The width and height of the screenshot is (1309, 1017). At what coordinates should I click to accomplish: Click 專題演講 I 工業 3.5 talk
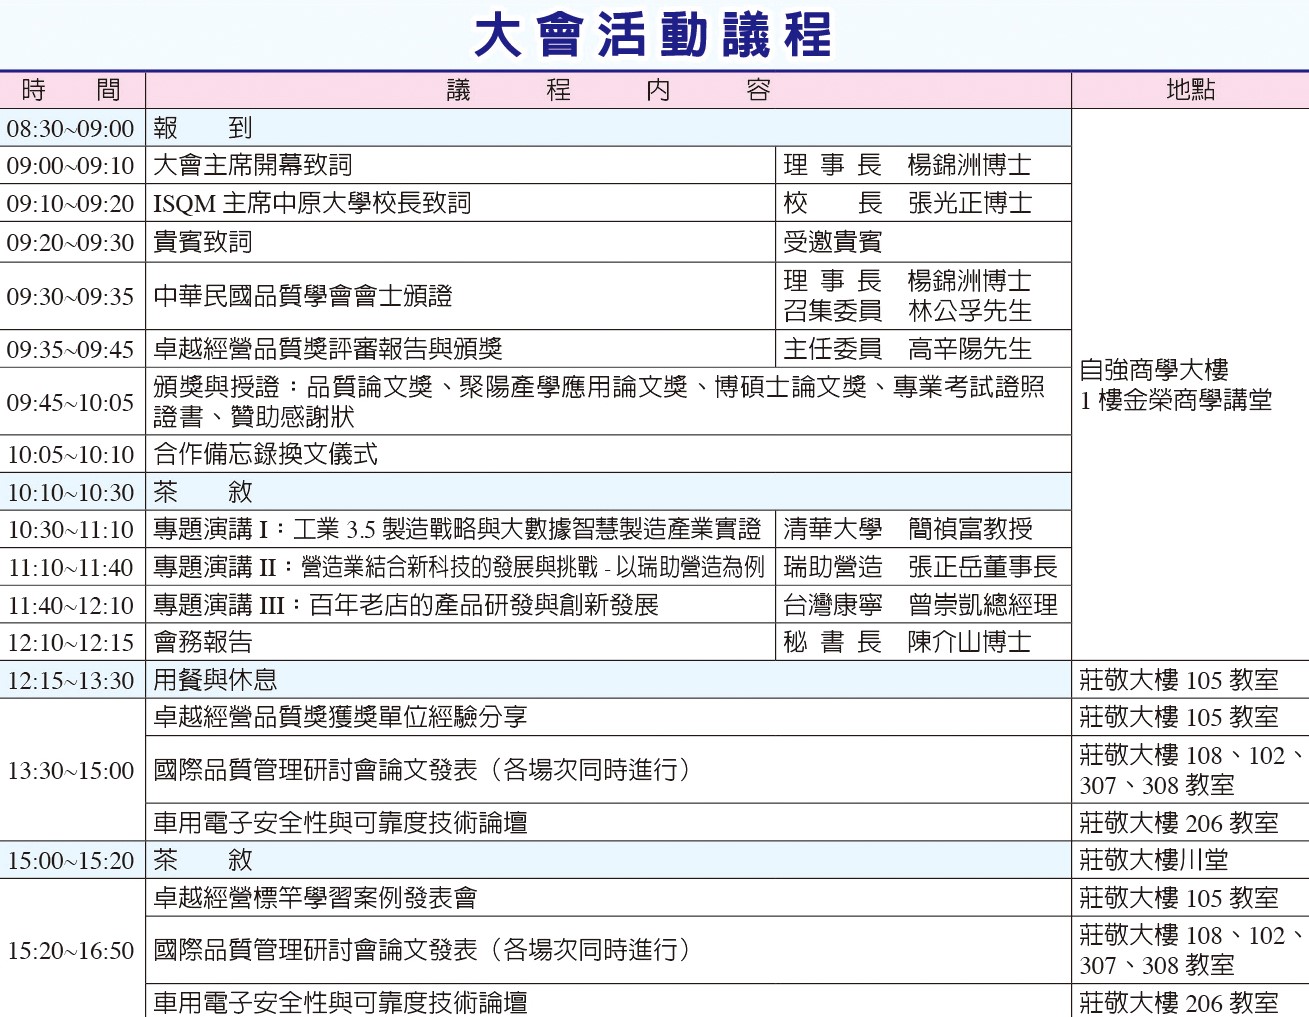click(456, 529)
